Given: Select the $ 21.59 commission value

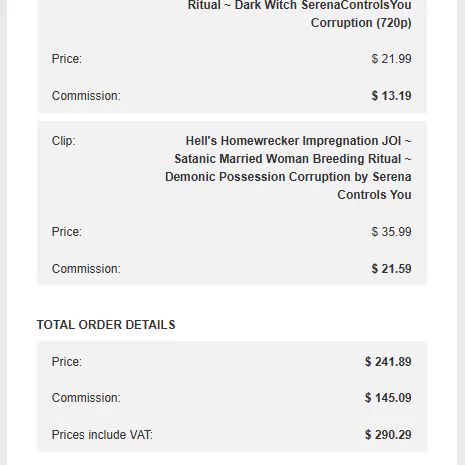Looking at the screenshot, I should point(391,269).
